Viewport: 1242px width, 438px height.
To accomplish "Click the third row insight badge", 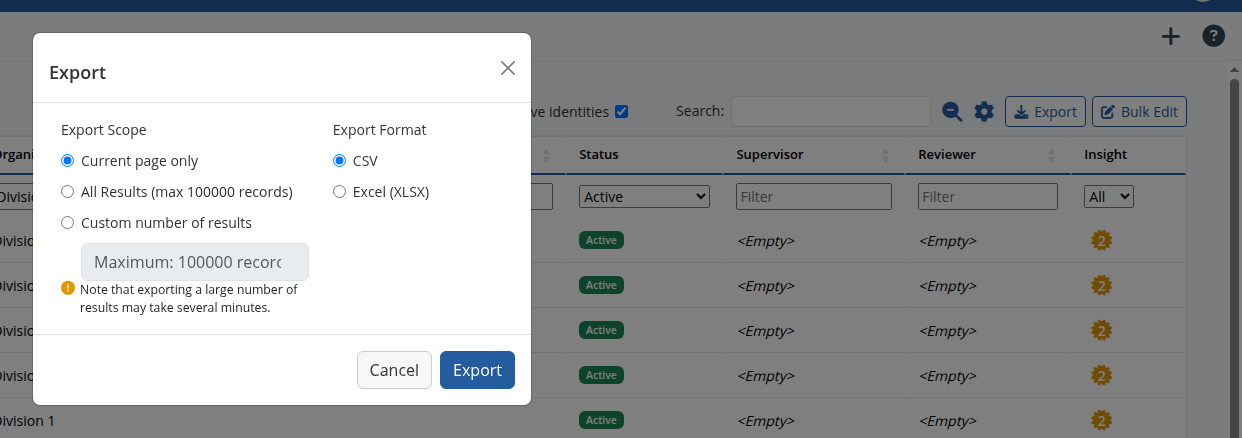I will point(1102,331).
